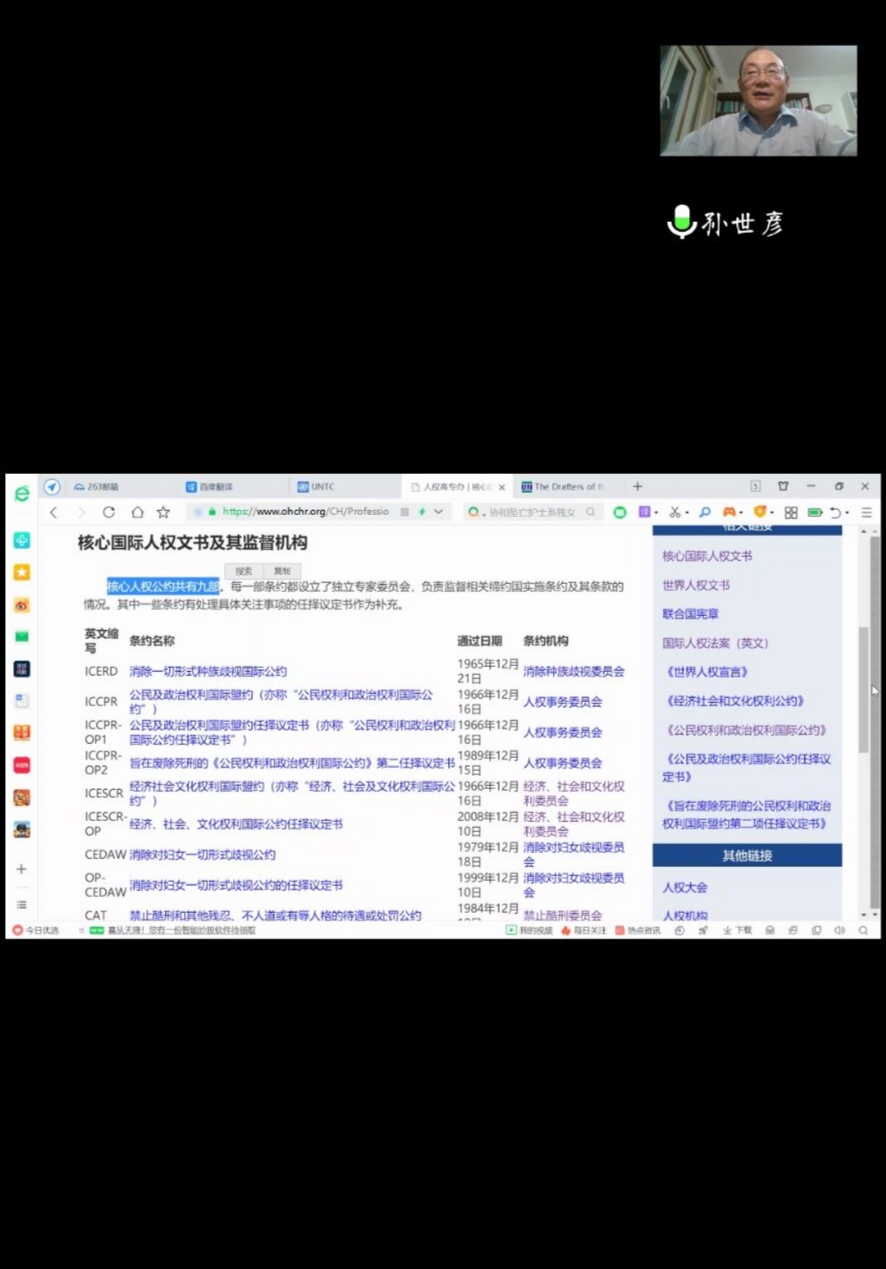
Task: Click the ICESCR abbreviation cell
Action: [104, 793]
